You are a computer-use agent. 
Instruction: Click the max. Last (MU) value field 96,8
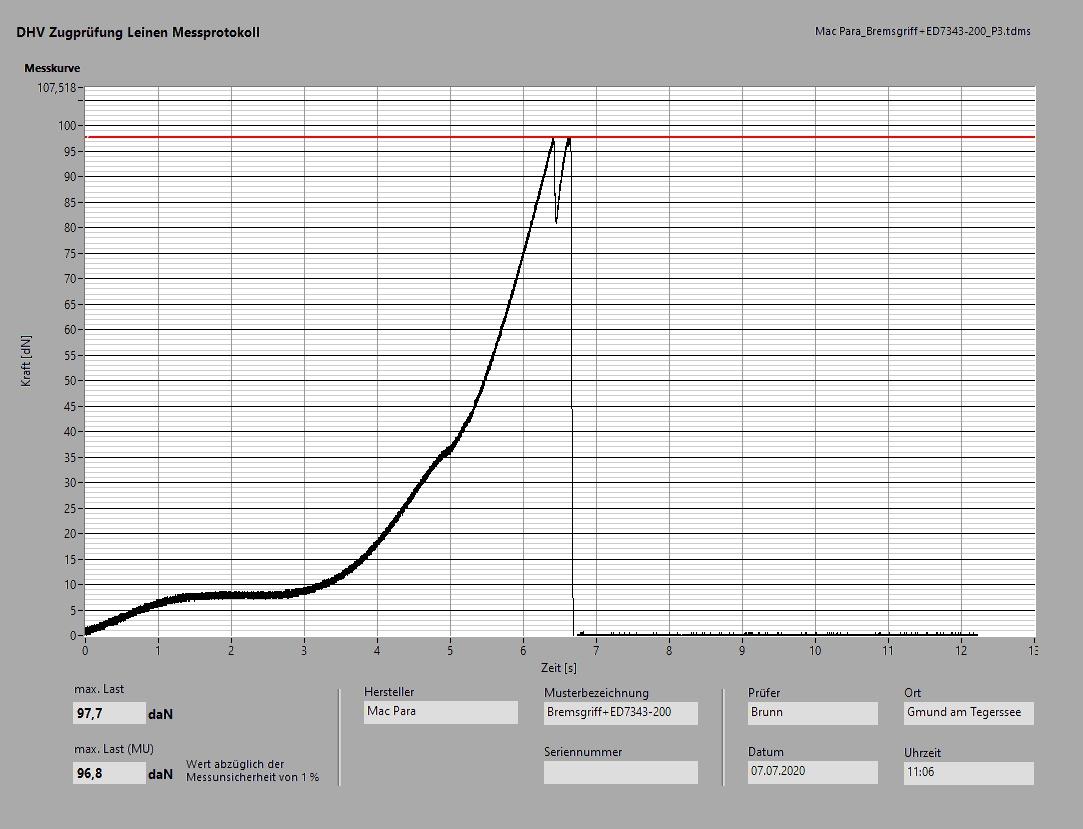coord(109,773)
